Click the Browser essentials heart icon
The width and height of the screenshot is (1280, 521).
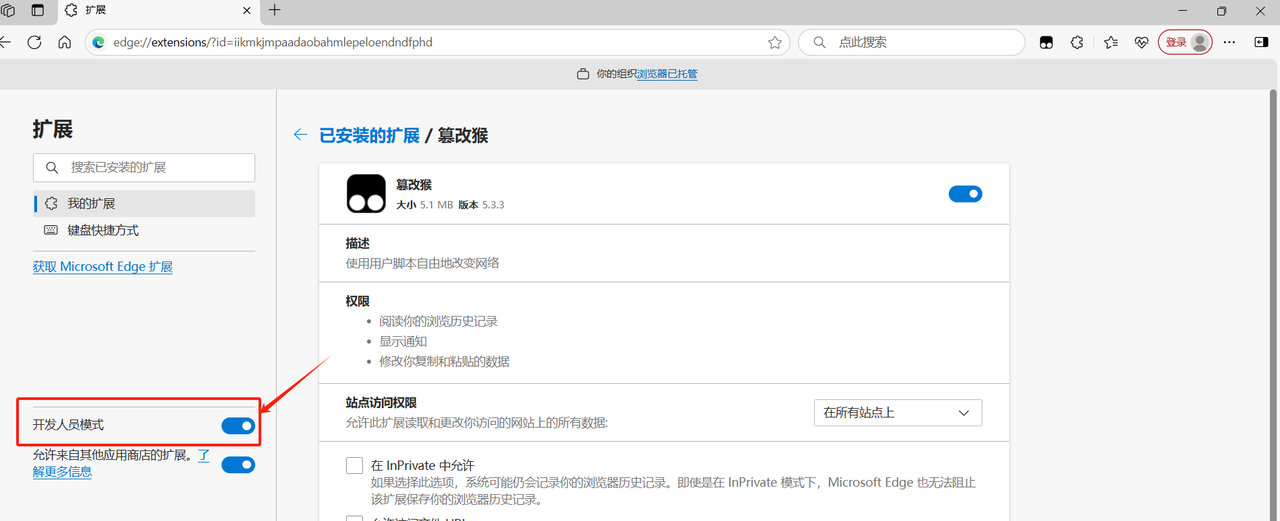point(1141,43)
